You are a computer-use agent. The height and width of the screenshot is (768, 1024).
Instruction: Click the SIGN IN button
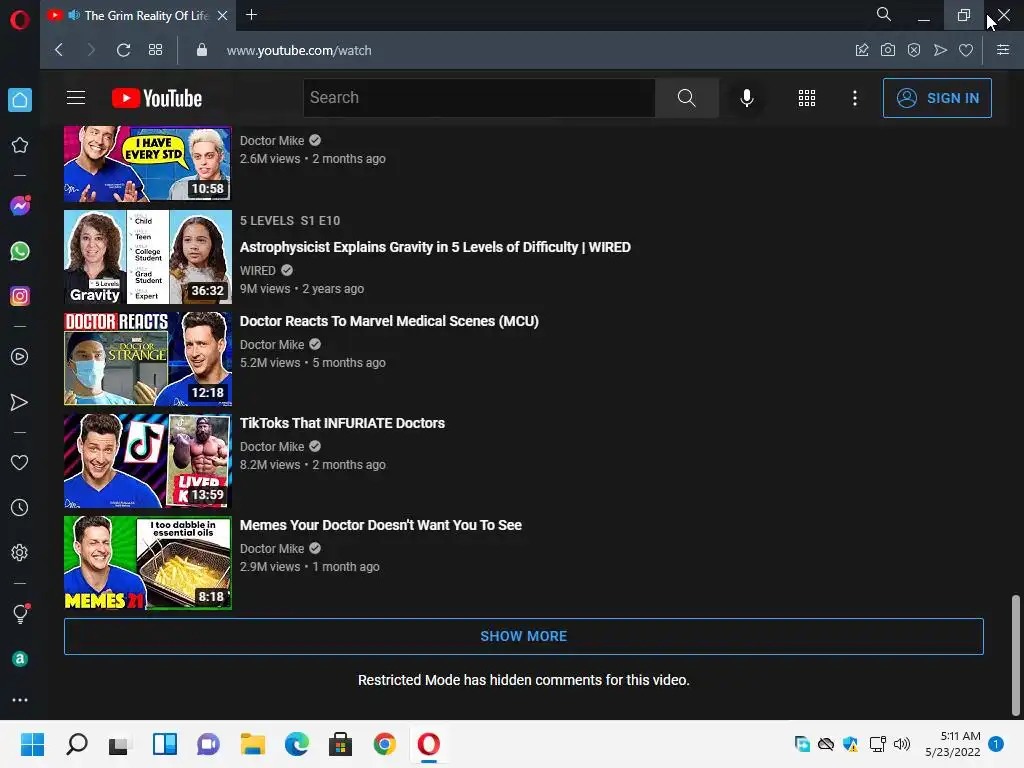[x=937, y=98]
